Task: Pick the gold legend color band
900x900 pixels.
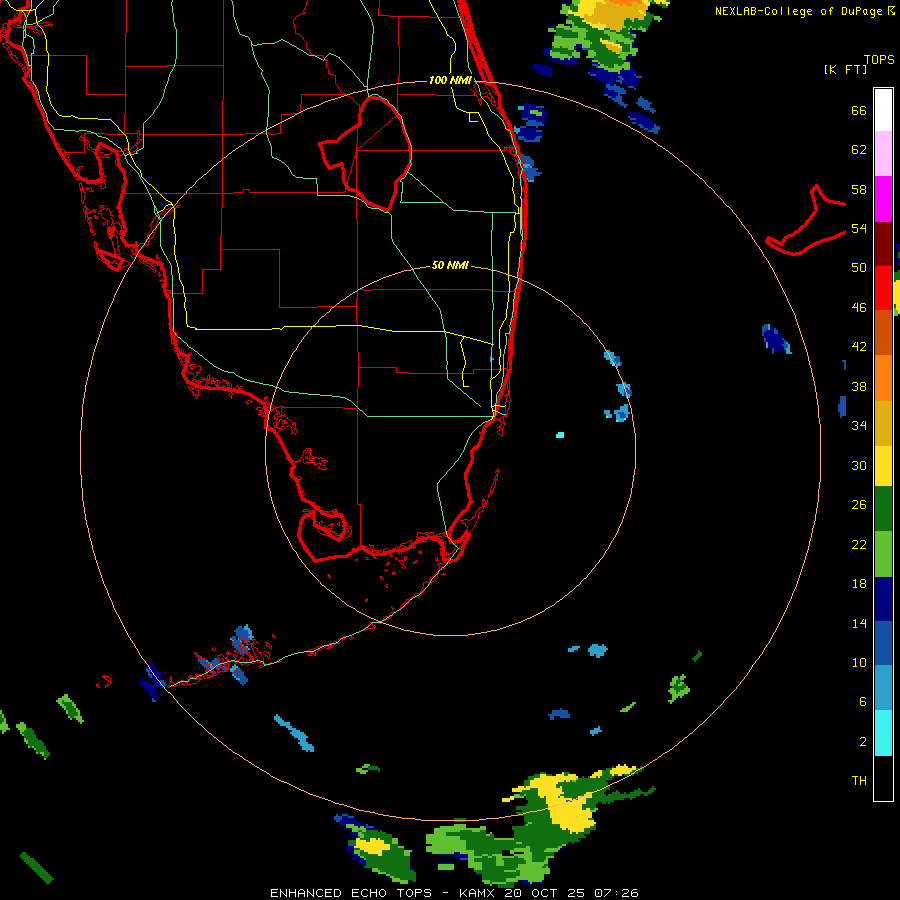Action: [x=883, y=423]
